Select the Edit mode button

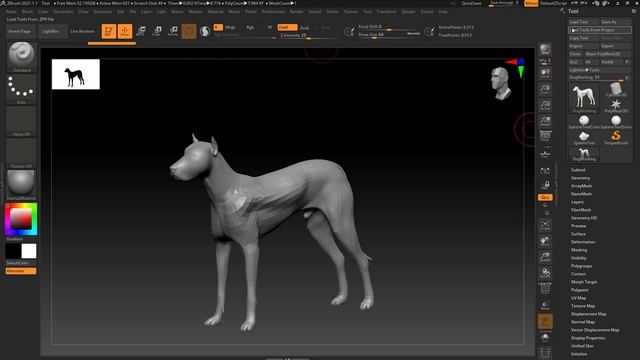coord(109,31)
